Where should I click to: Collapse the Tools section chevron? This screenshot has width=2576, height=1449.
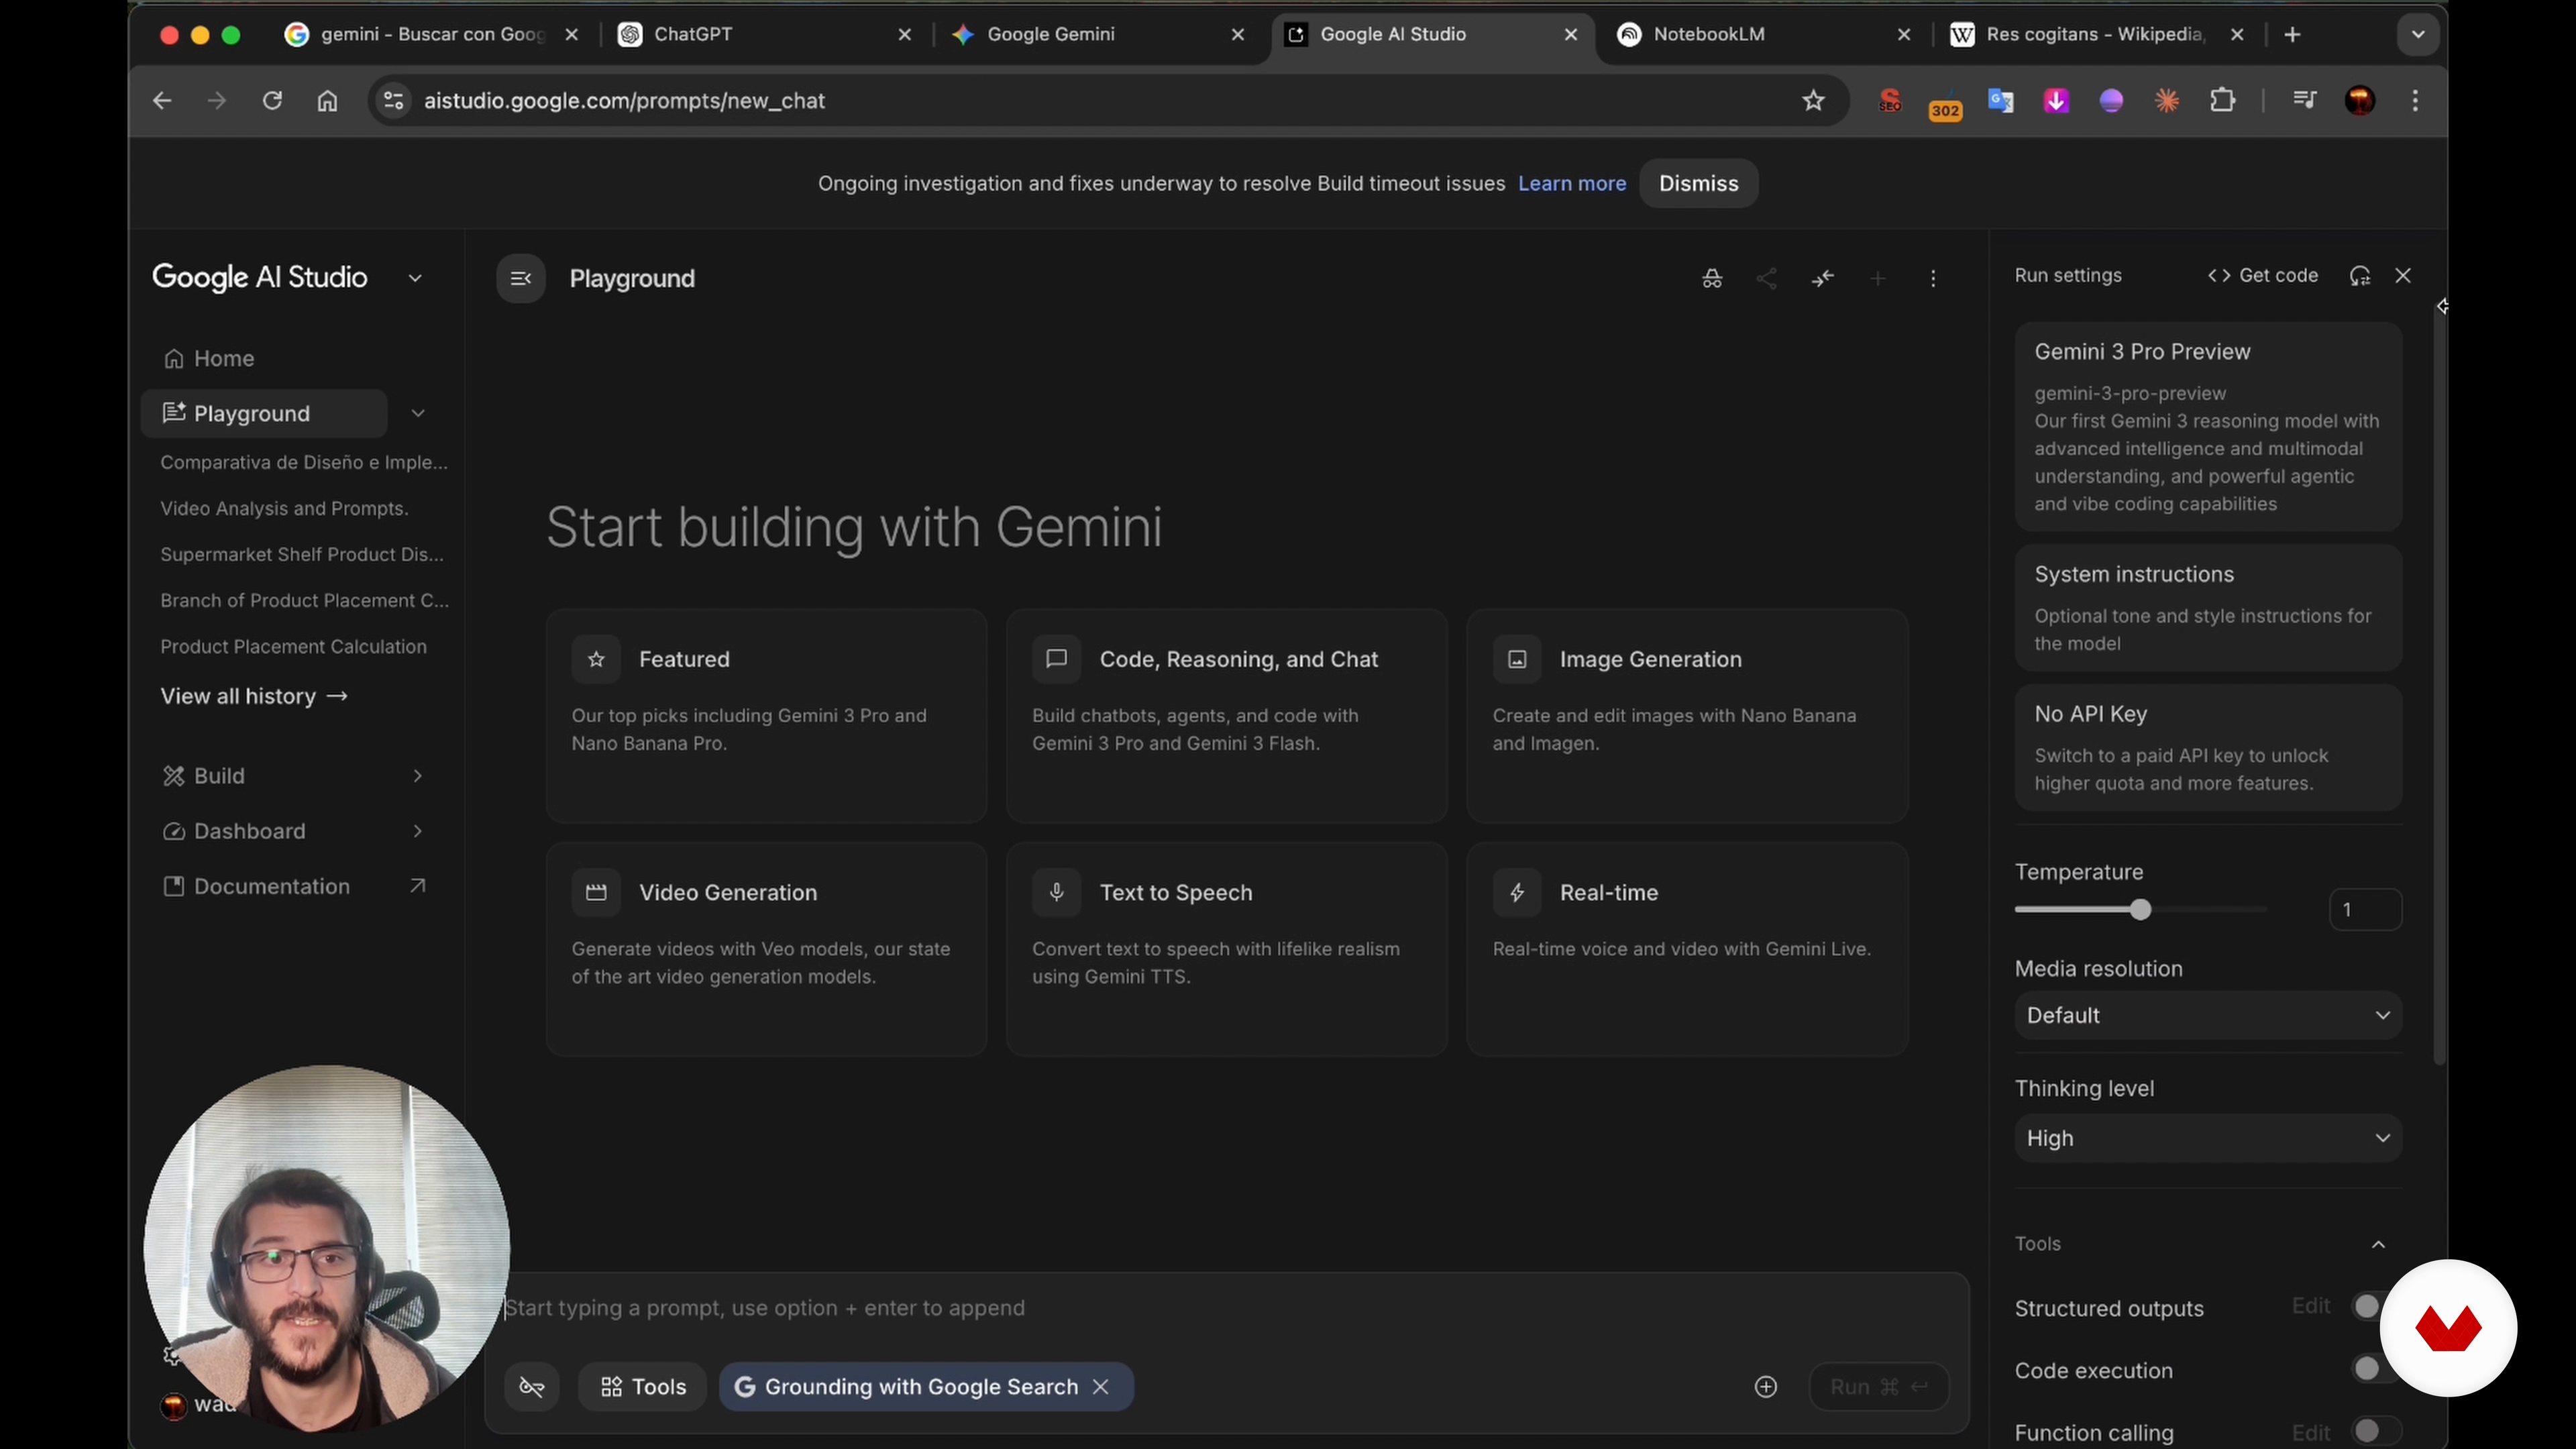(2378, 1244)
